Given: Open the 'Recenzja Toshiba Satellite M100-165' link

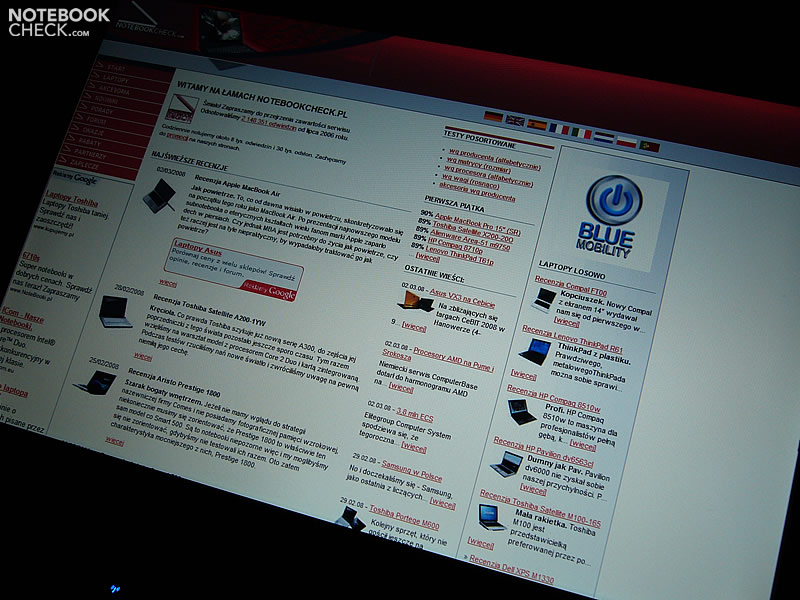Looking at the screenshot, I should 540,508.
